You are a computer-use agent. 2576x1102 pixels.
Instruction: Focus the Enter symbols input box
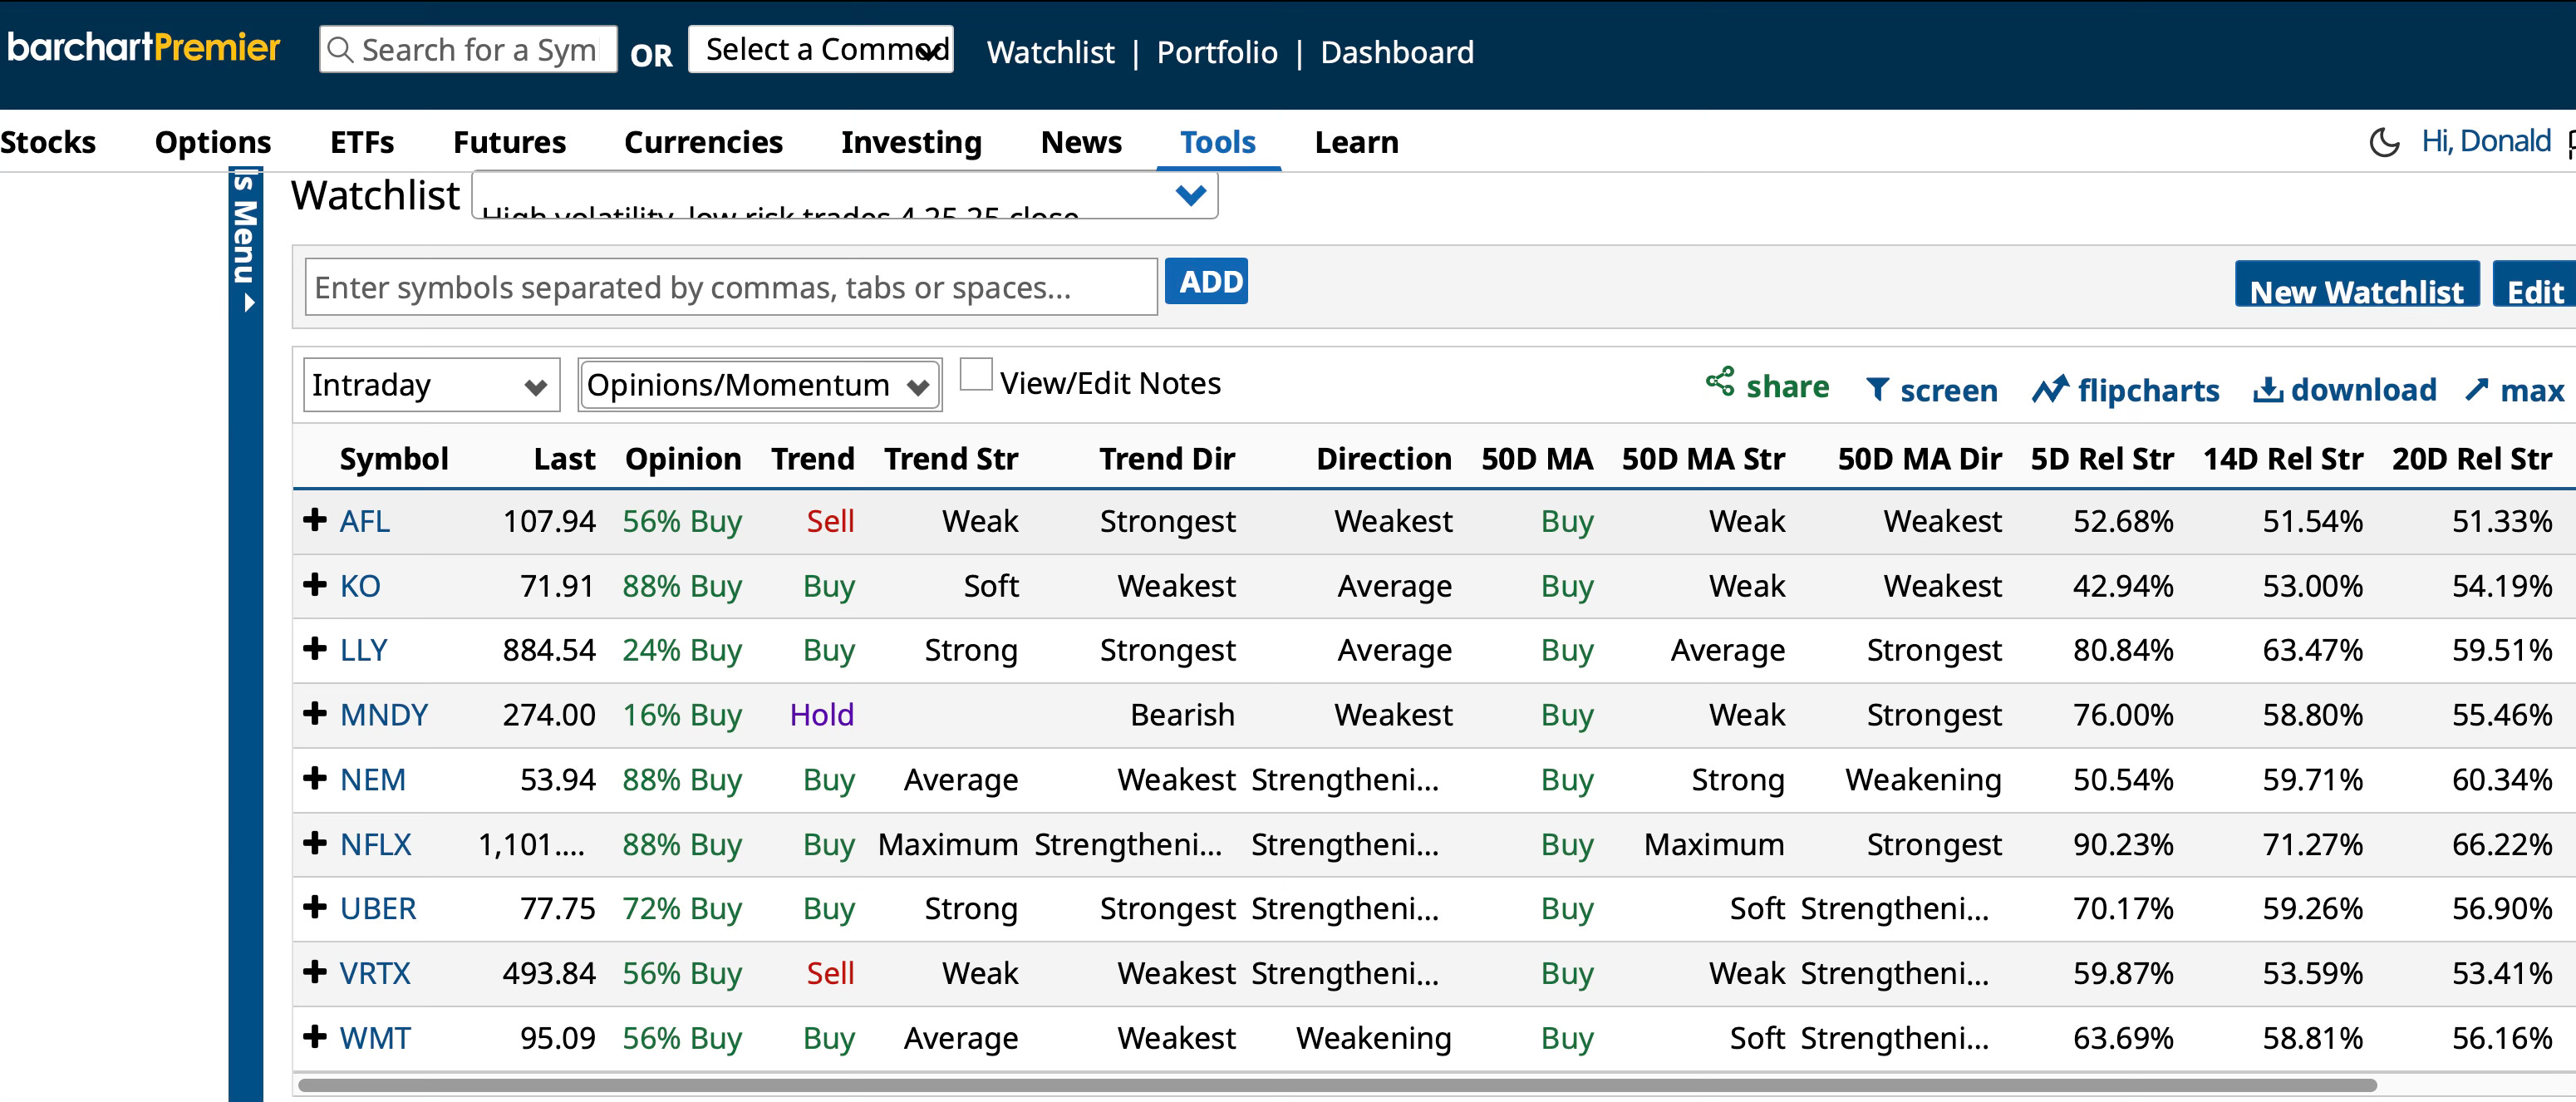(731, 287)
